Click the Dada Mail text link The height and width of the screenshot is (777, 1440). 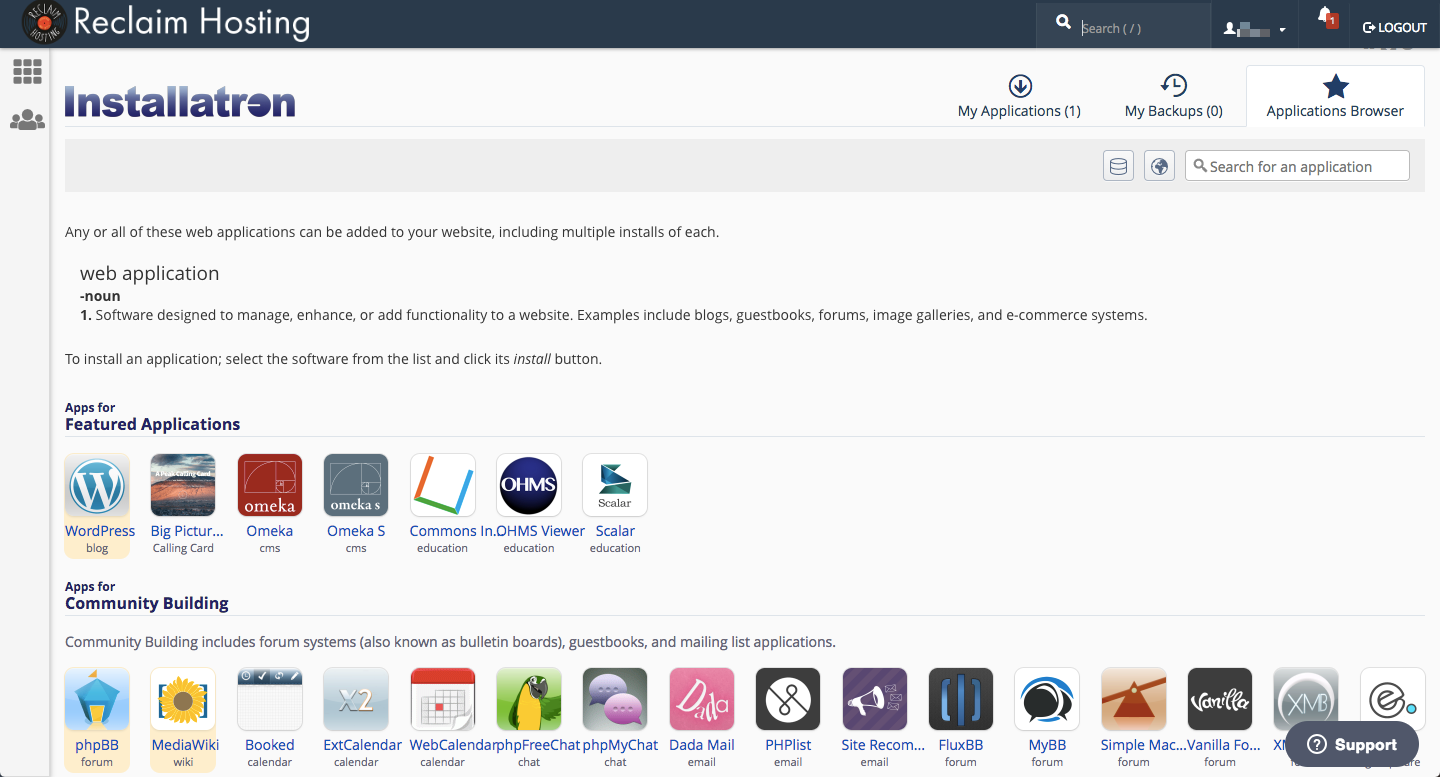tap(702, 745)
